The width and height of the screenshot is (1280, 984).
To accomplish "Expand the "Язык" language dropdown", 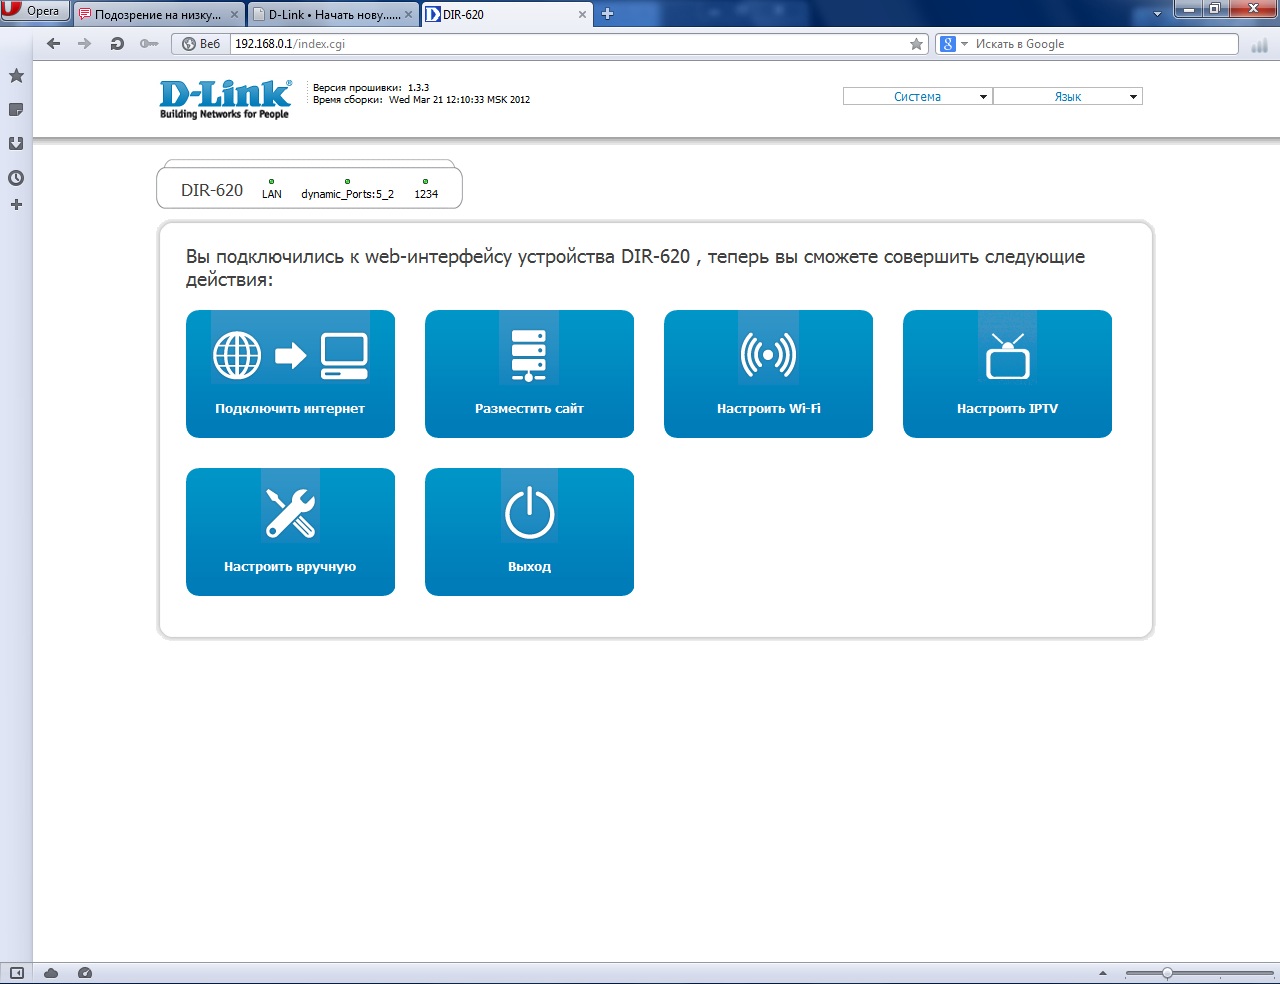I will [1067, 97].
